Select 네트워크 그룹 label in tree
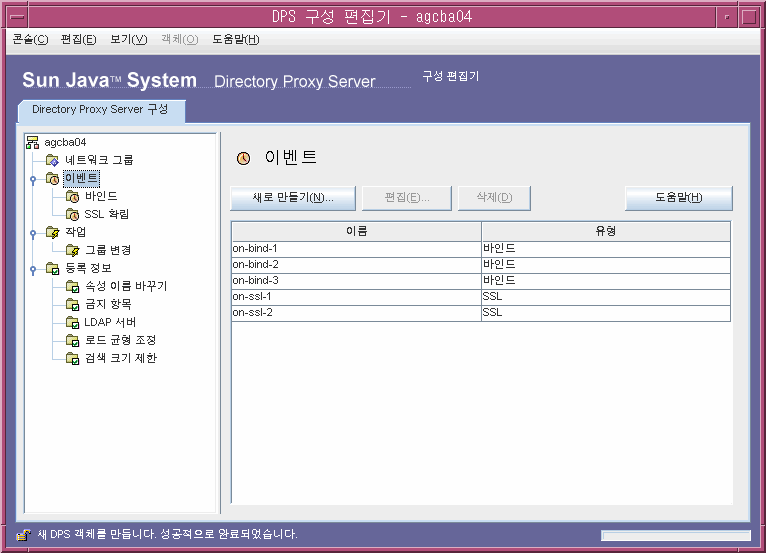This screenshot has width=766, height=553. pyautogui.click(x=99, y=160)
